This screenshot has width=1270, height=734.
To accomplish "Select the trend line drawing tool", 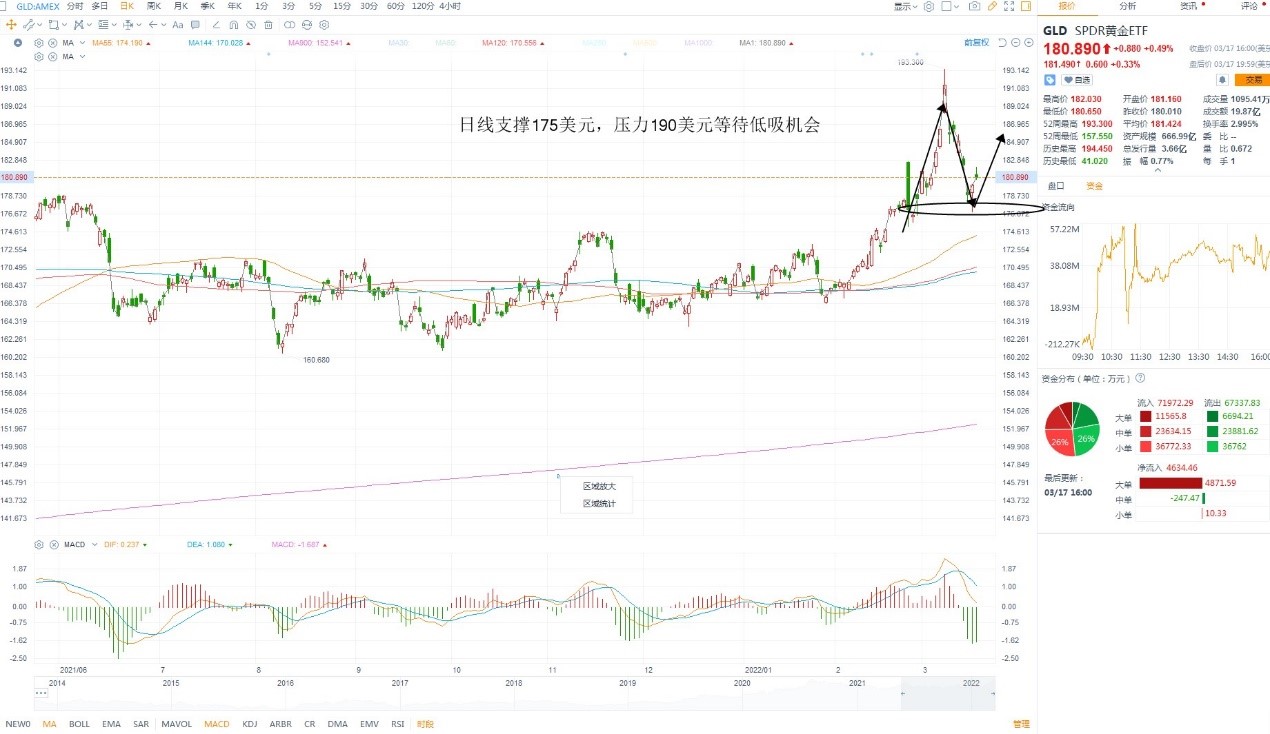I will (x=28, y=25).
